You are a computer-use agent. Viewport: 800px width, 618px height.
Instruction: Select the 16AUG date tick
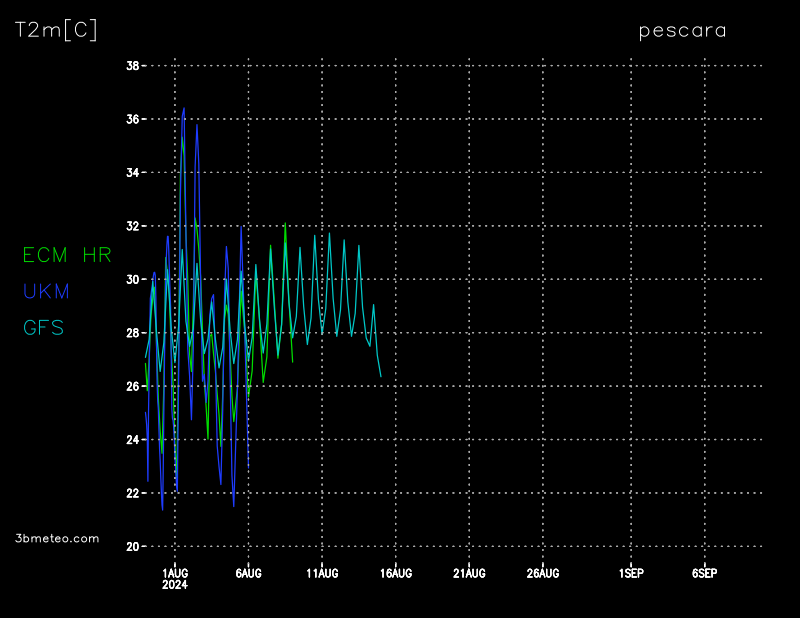(x=396, y=573)
